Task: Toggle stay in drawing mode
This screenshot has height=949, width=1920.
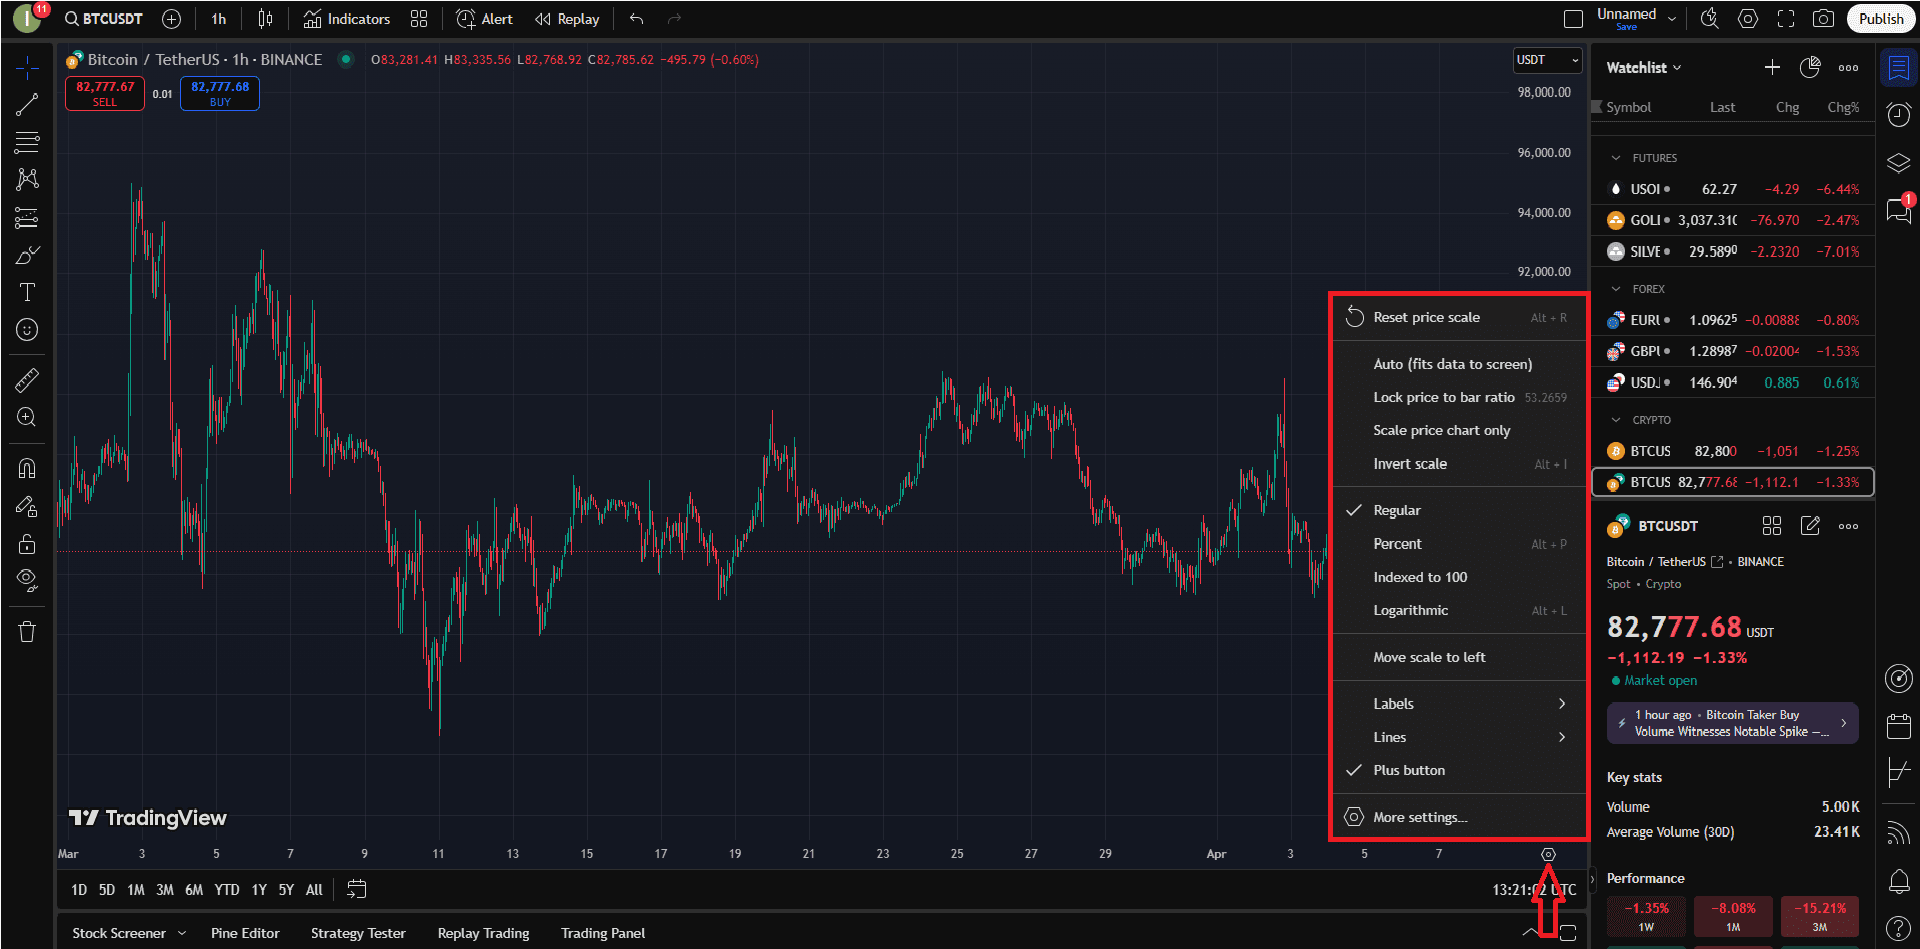Action: [x=27, y=506]
